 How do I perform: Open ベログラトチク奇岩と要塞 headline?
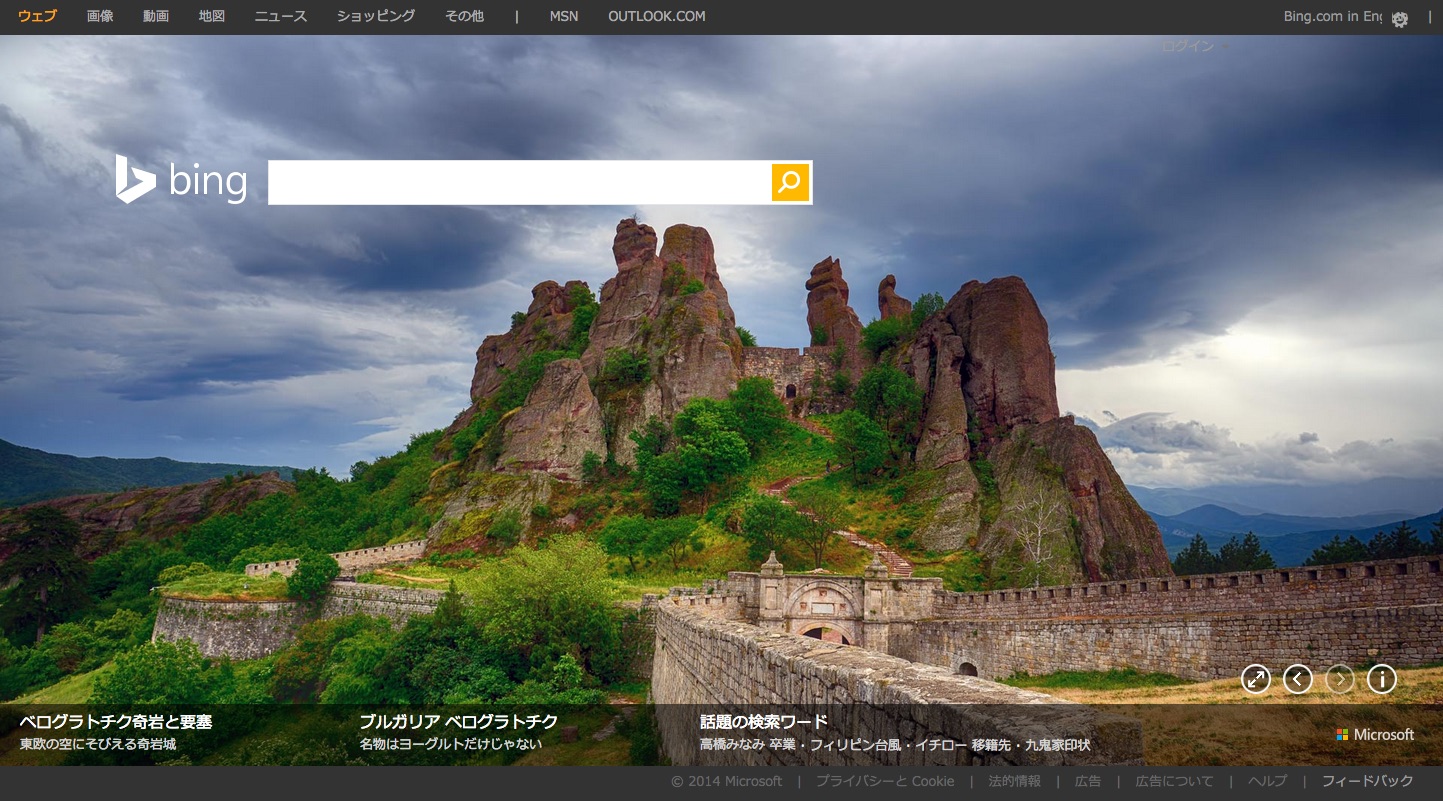pyautogui.click(x=116, y=722)
